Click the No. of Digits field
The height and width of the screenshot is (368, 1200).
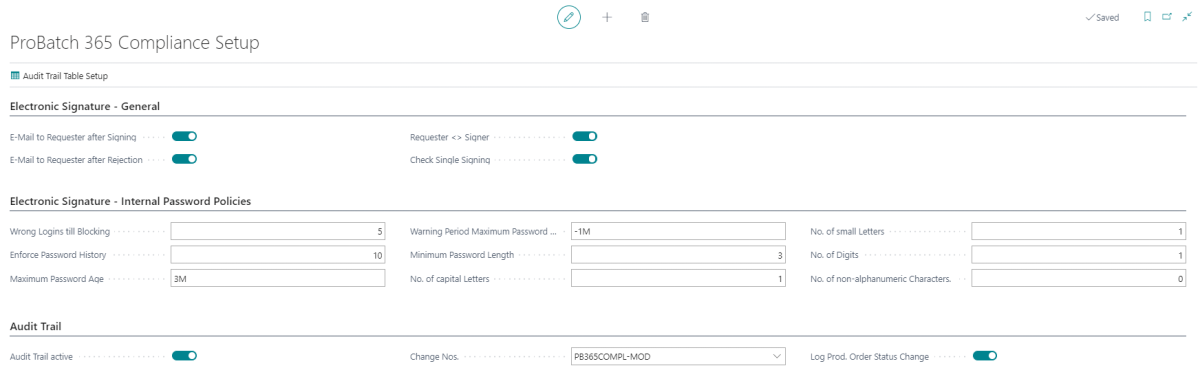coord(1079,255)
